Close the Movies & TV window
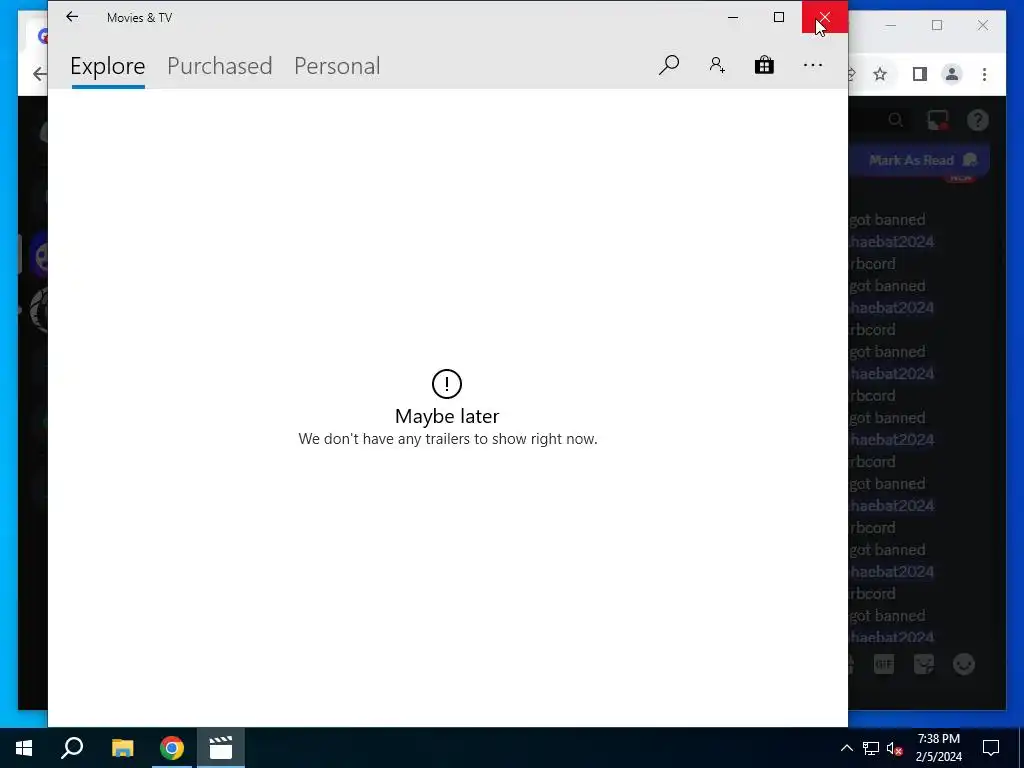This screenshot has height=768, width=1024. (825, 17)
